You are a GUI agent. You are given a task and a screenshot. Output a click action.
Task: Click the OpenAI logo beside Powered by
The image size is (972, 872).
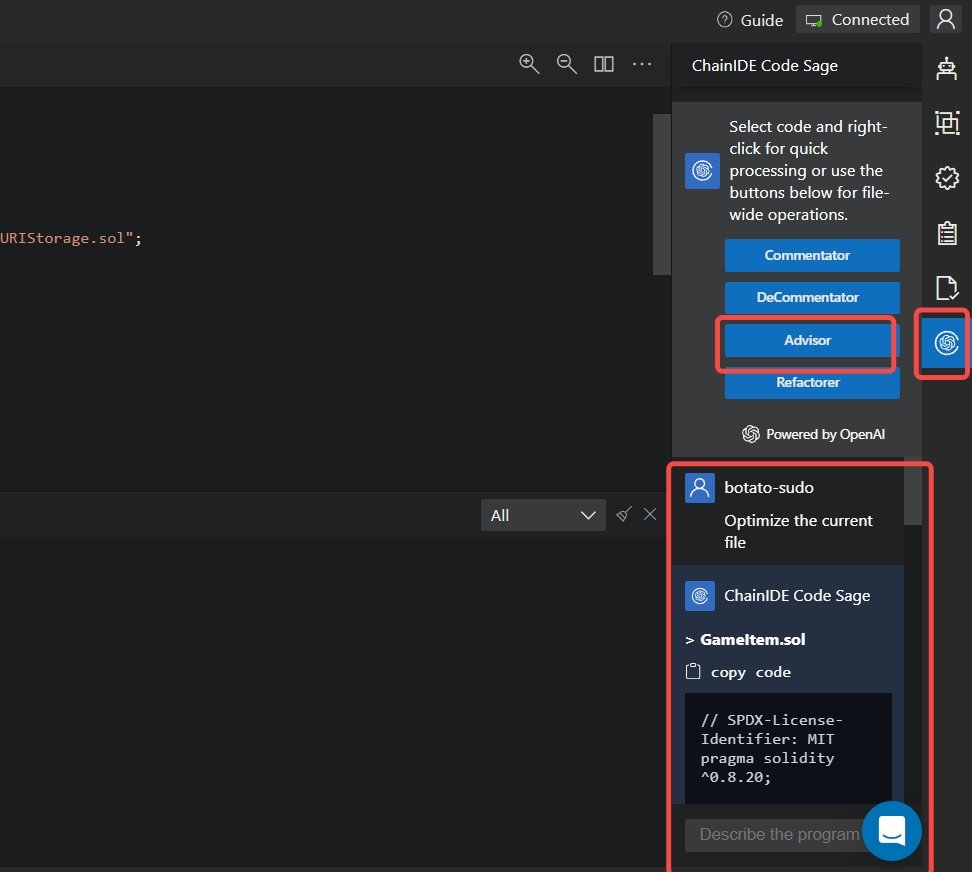(751, 434)
